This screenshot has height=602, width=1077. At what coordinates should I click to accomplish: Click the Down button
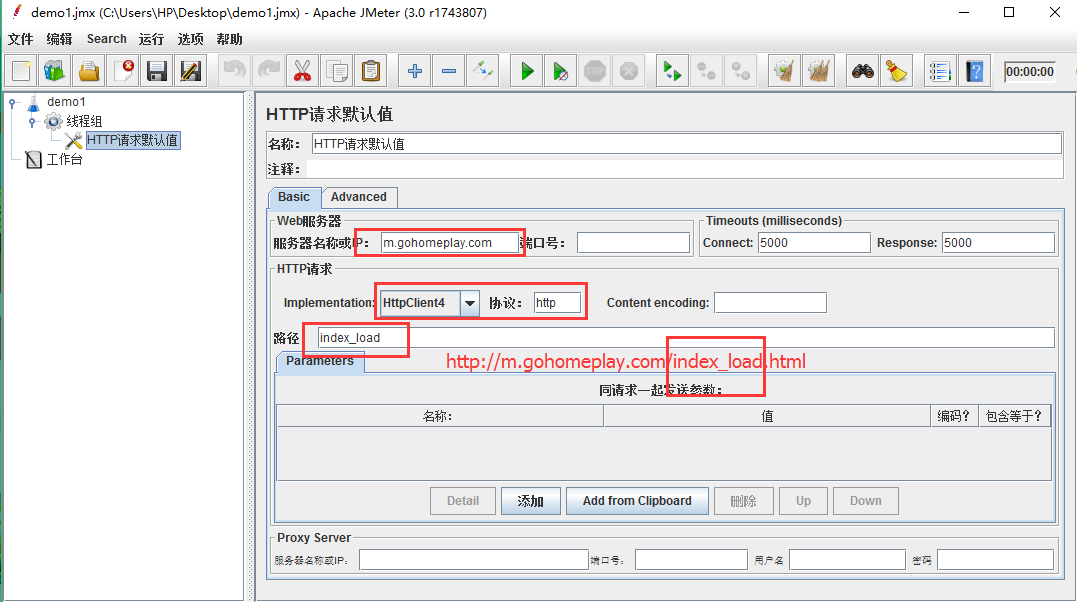(x=865, y=501)
